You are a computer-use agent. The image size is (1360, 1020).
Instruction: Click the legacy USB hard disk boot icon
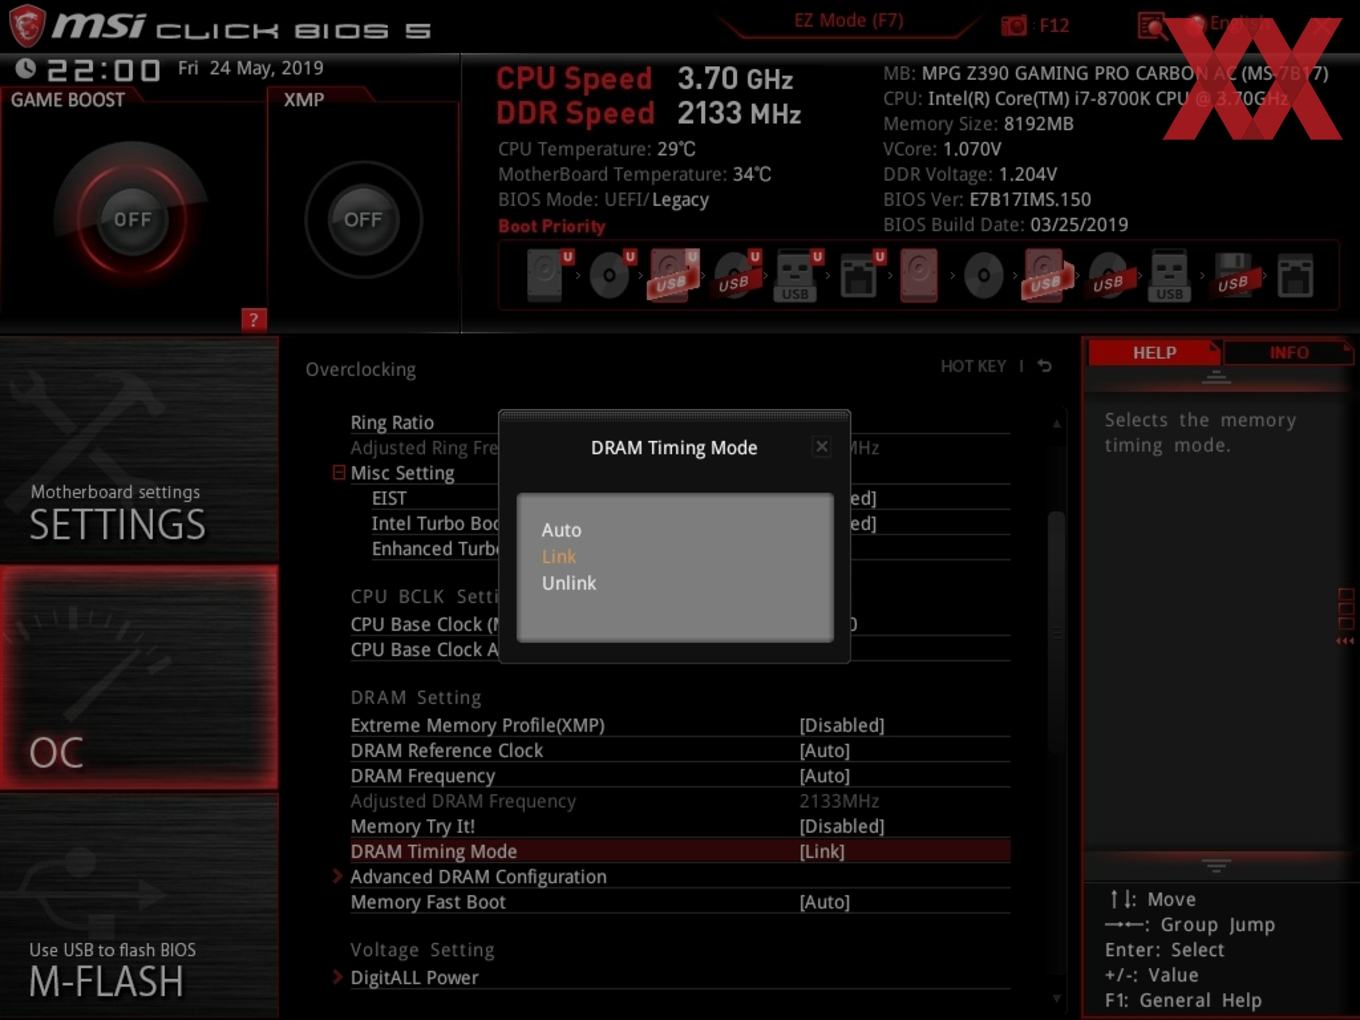click(x=1046, y=275)
